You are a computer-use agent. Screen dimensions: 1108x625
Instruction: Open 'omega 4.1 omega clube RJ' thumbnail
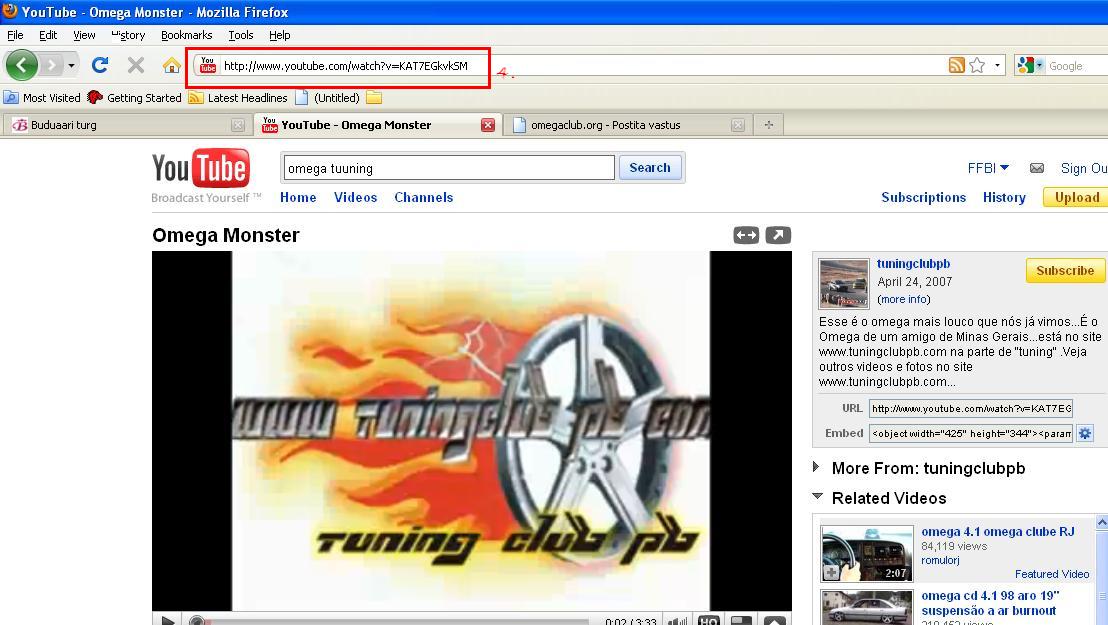coord(867,554)
